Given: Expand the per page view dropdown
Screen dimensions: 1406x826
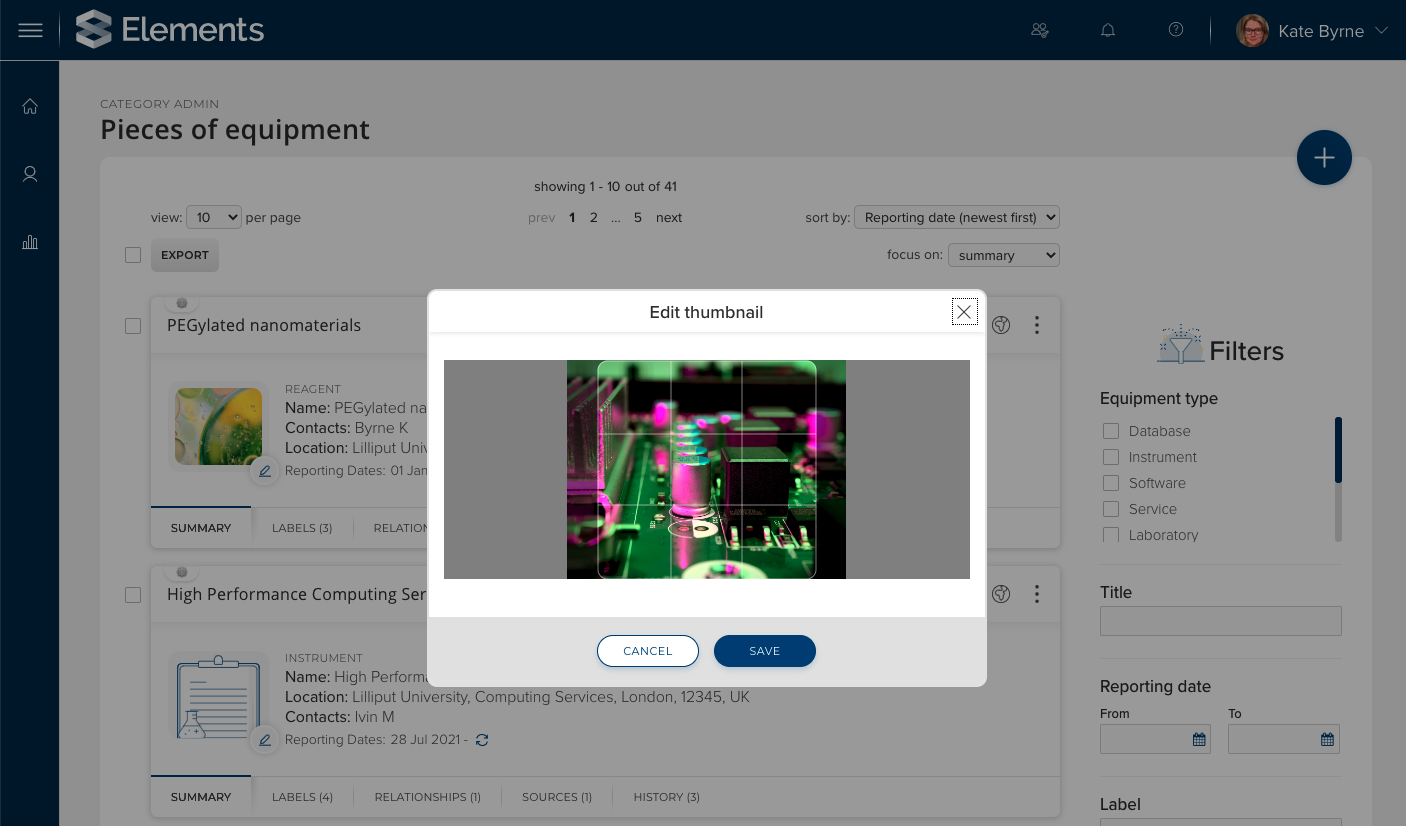Looking at the screenshot, I should (x=214, y=217).
